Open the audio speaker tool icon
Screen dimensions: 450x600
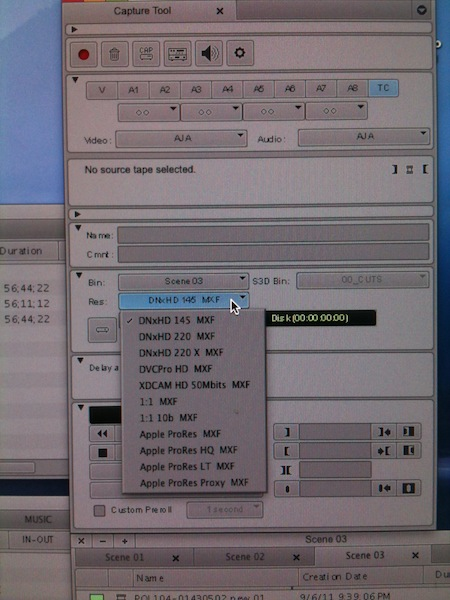coord(209,53)
